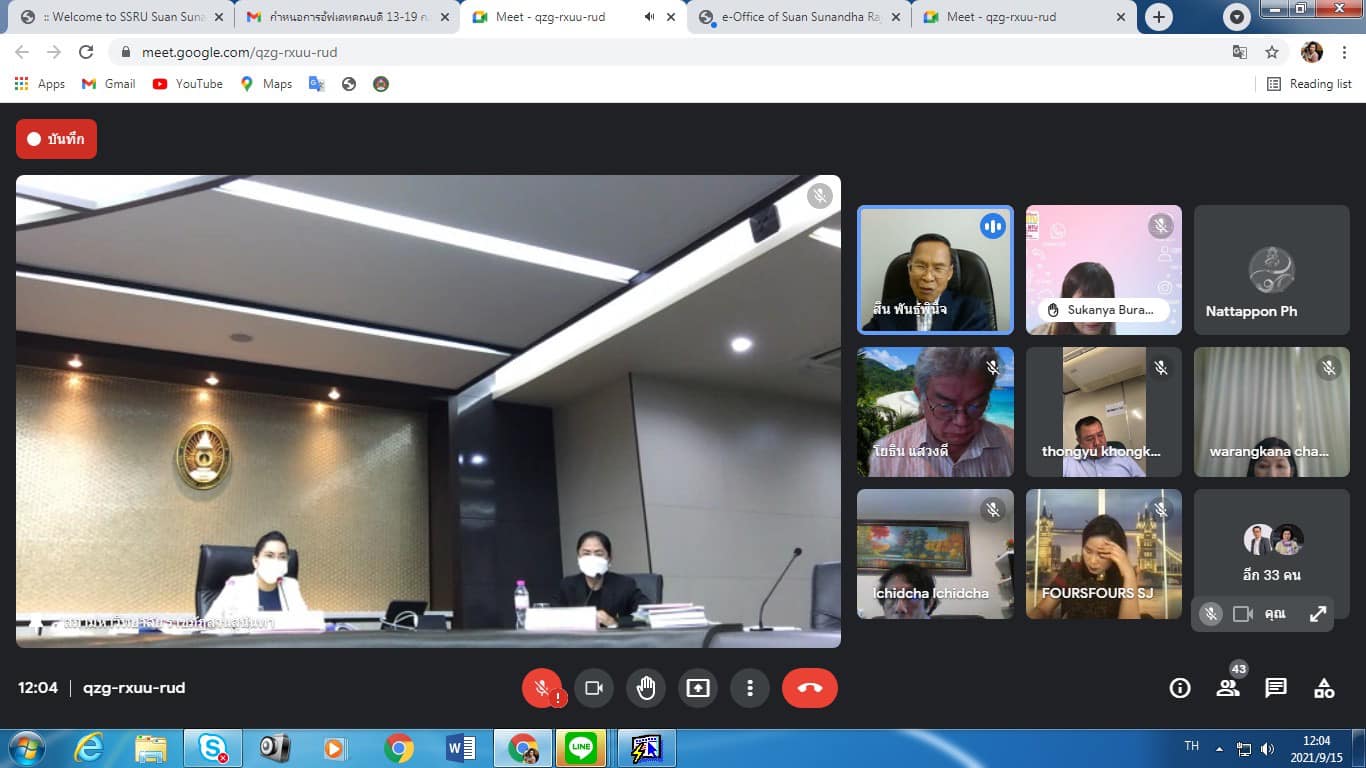
Task: Adjust the system volume speaker icon
Action: tap(1267, 748)
